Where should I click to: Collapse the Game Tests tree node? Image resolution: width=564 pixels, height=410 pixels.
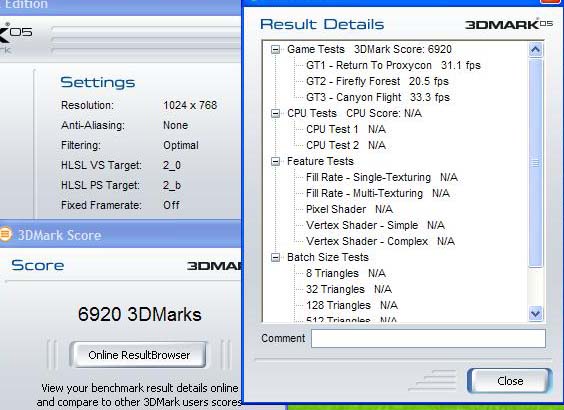(x=276, y=49)
